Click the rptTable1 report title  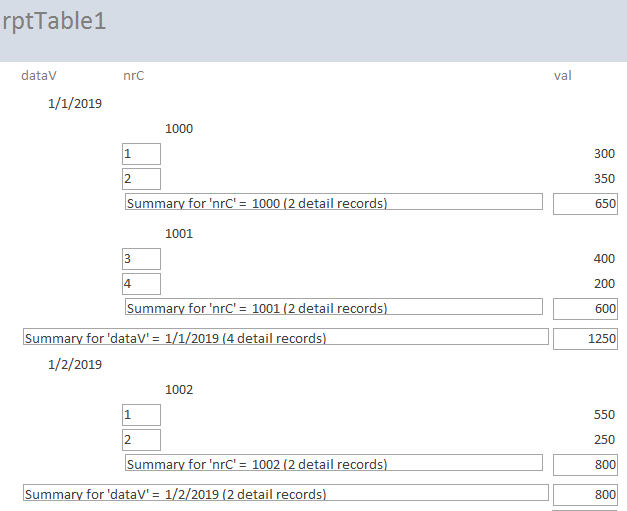[x=54, y=21]
